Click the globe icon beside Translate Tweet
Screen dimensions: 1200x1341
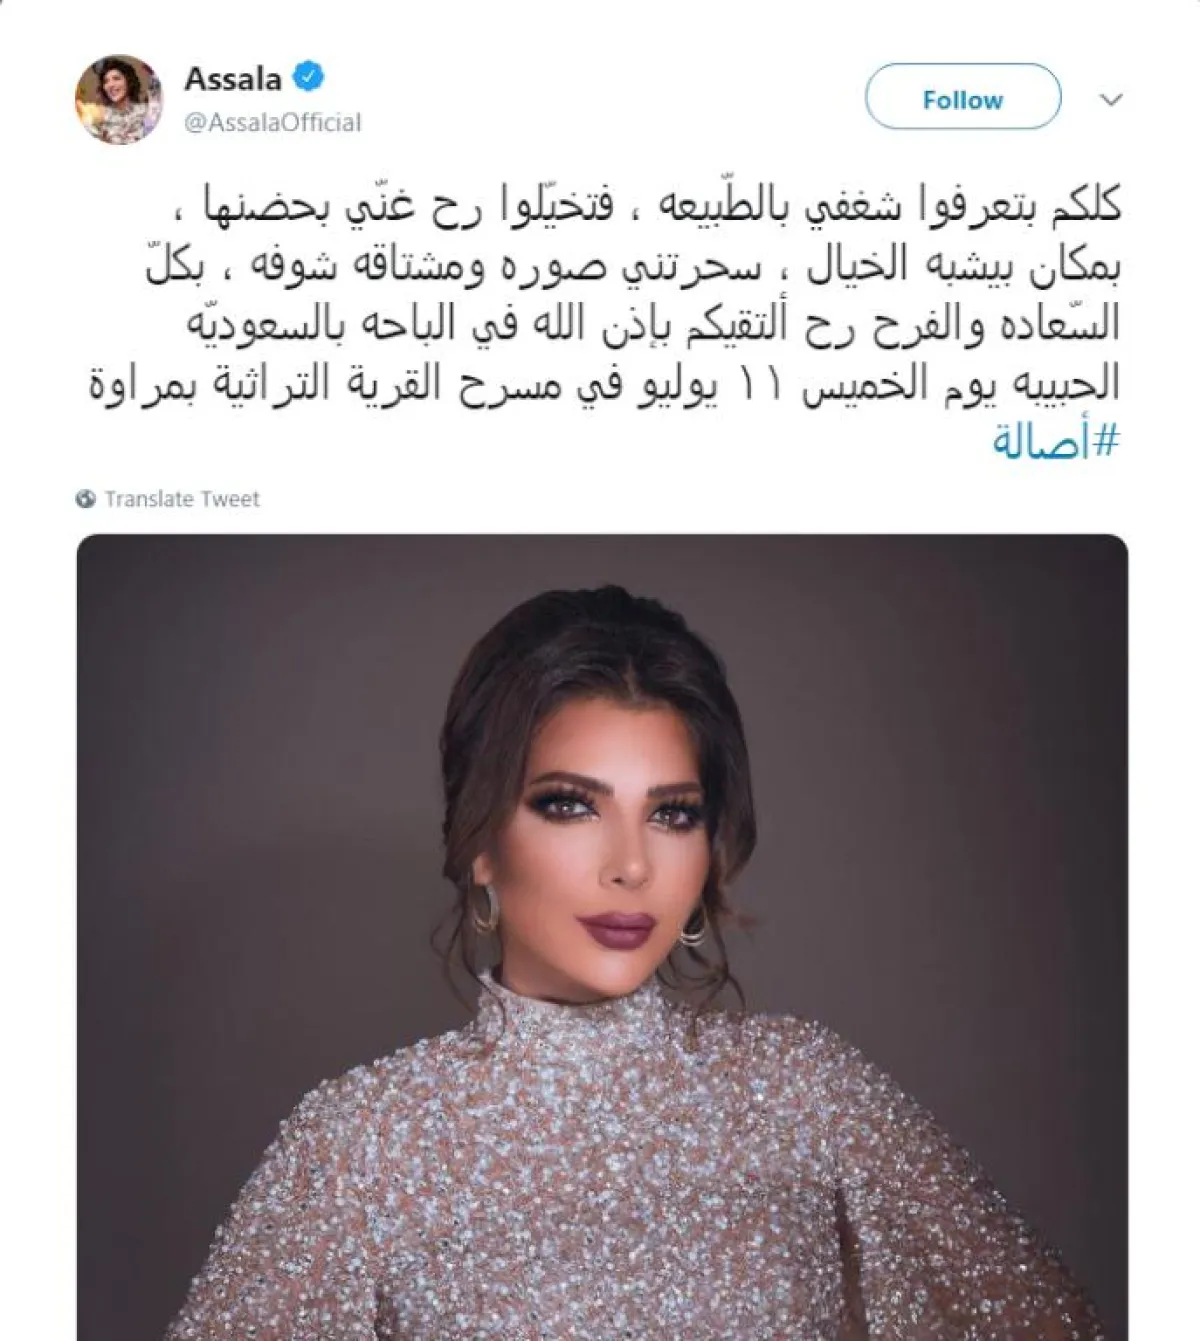pos(87,498)
